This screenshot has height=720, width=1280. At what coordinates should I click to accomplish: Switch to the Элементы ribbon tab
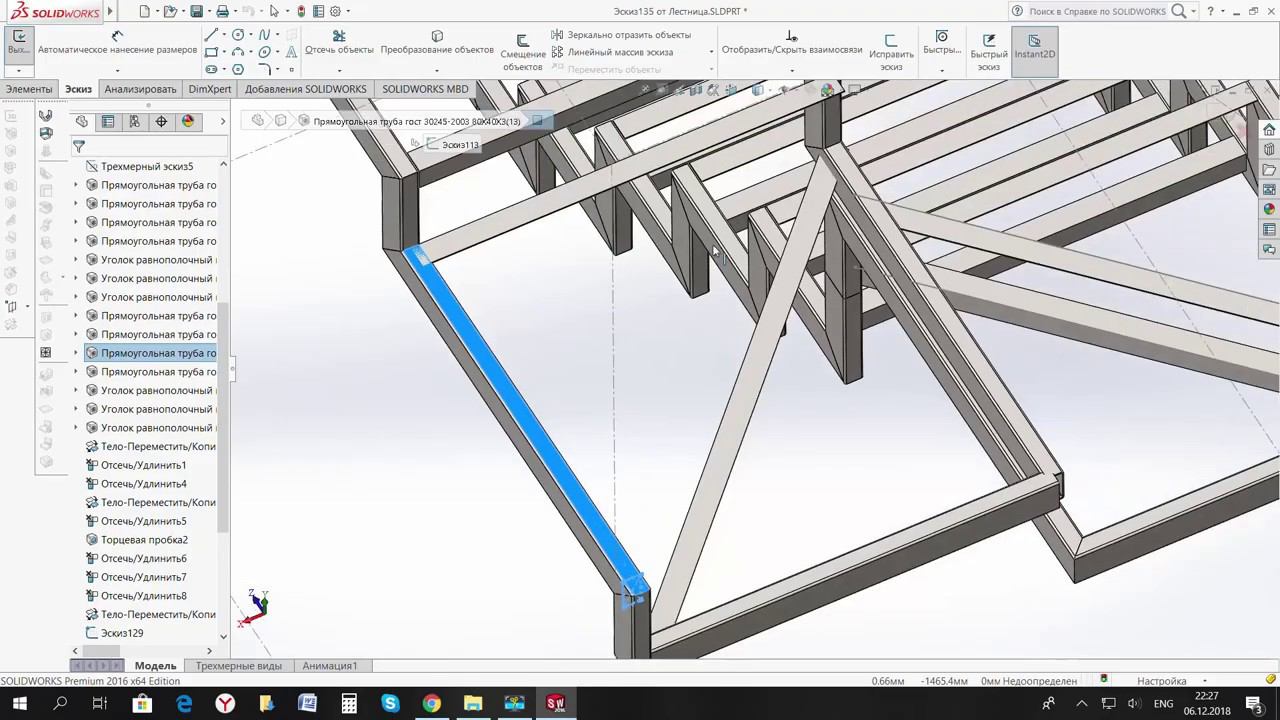(29, 89)
